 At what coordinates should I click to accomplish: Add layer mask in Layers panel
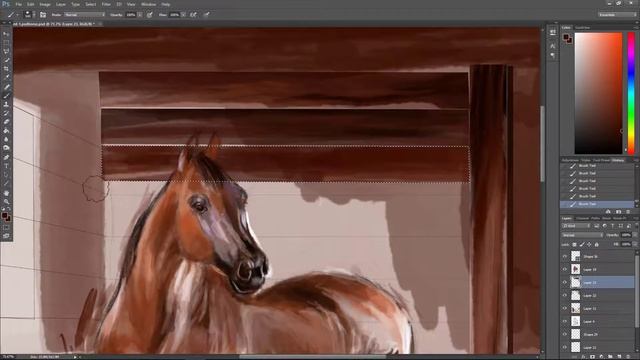(x=592, y=356)
